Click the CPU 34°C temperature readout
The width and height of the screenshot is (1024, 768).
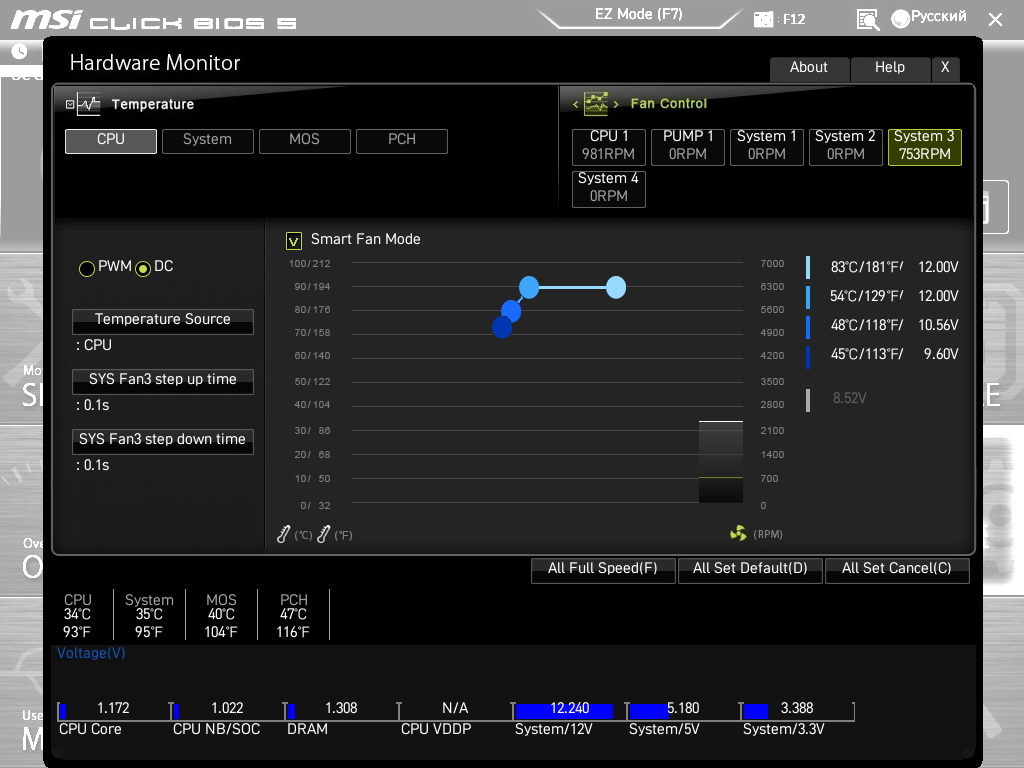pyautogui.click(x=77, y=615)
